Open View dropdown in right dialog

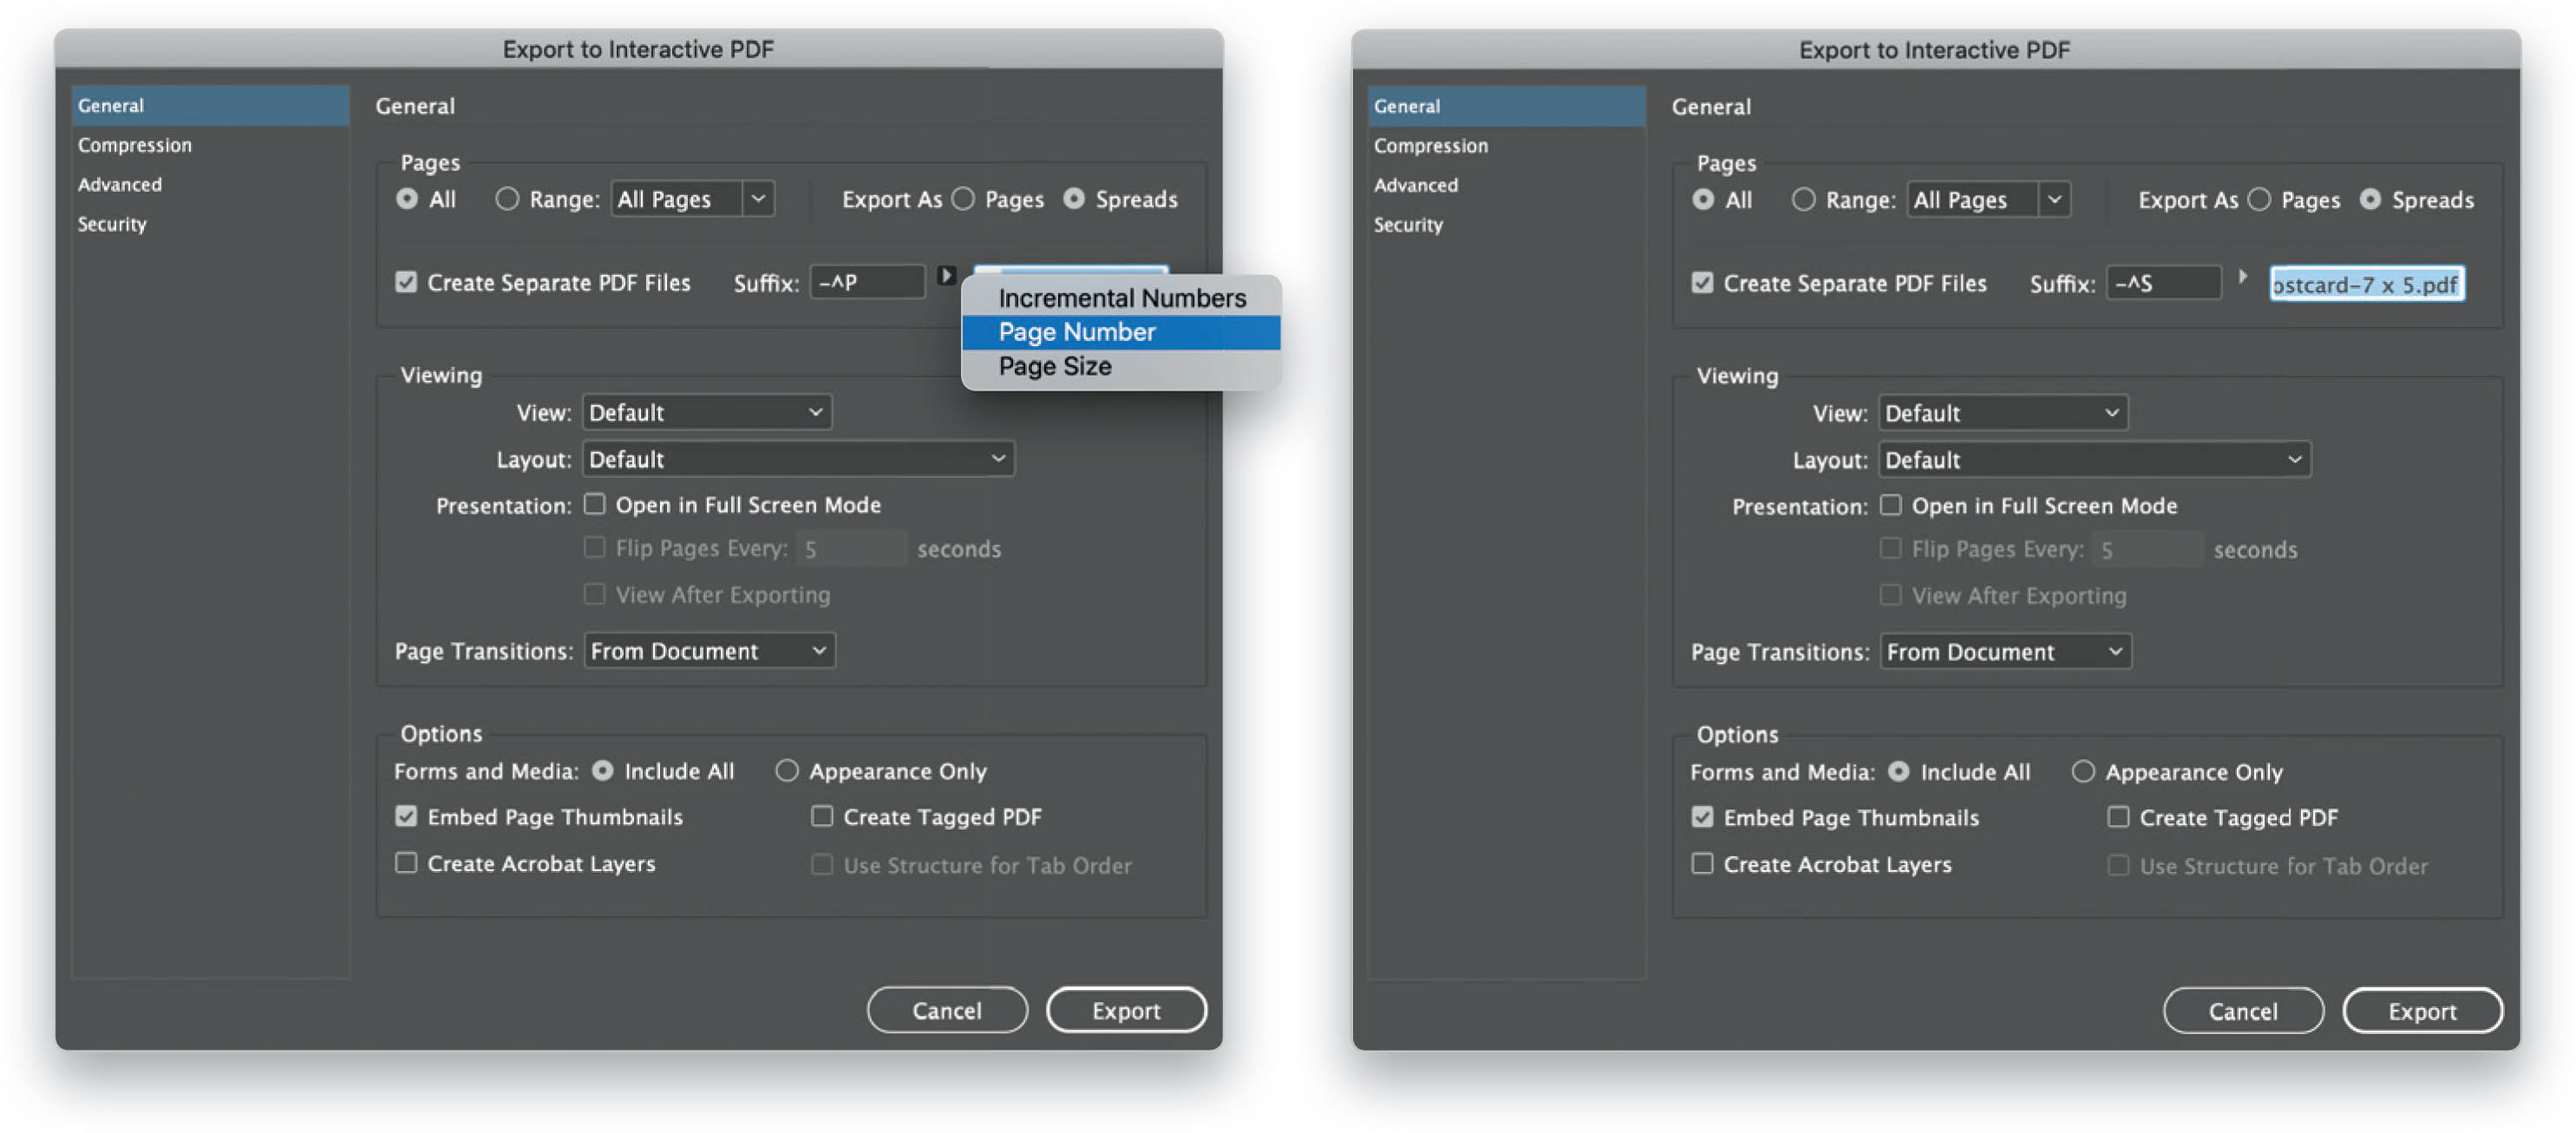coord(2003,413)
